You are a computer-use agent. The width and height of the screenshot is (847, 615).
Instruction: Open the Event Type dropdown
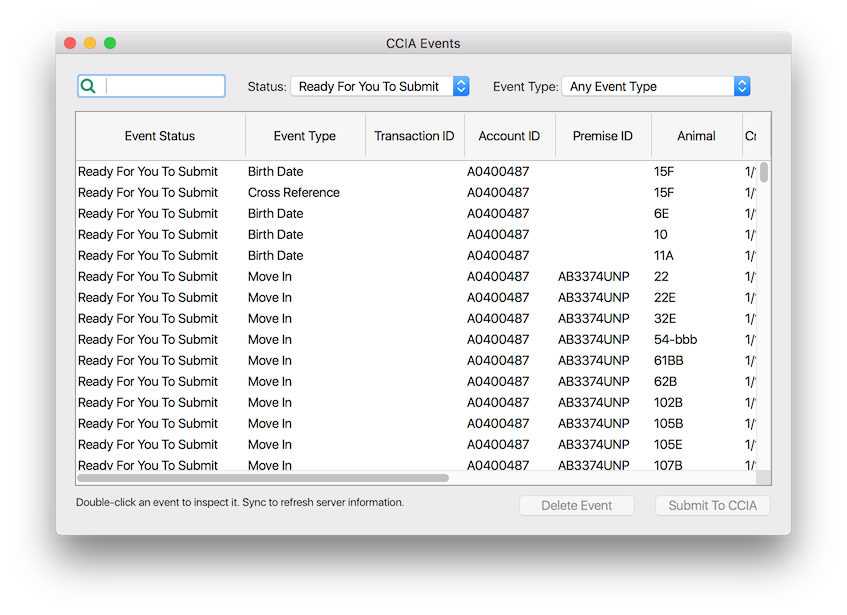coord(655,87)
